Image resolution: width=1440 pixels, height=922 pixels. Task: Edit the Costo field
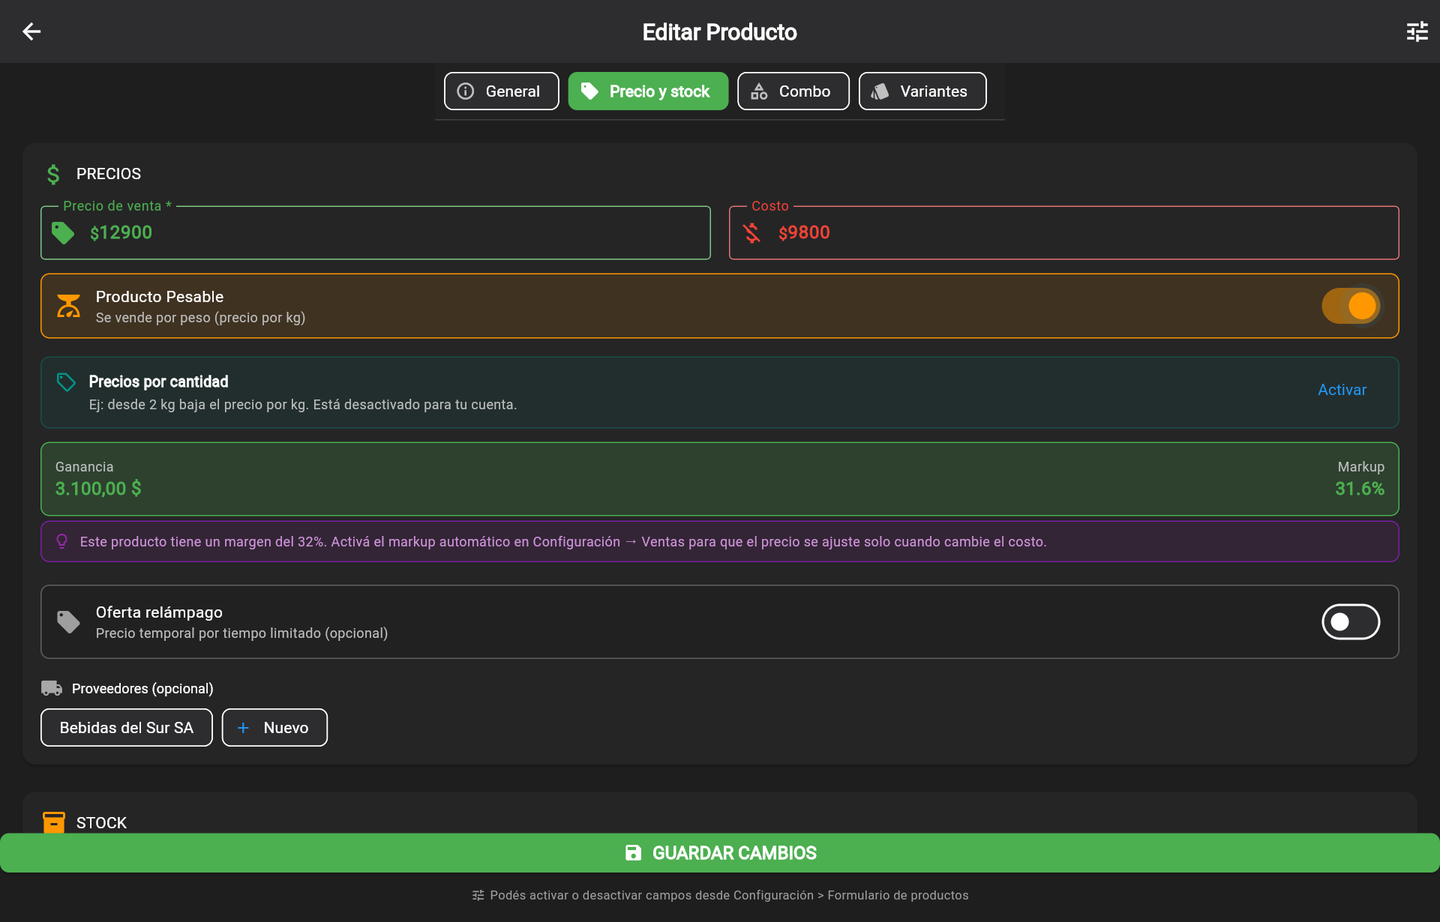pyautogui.click(x=1064, y=233)
